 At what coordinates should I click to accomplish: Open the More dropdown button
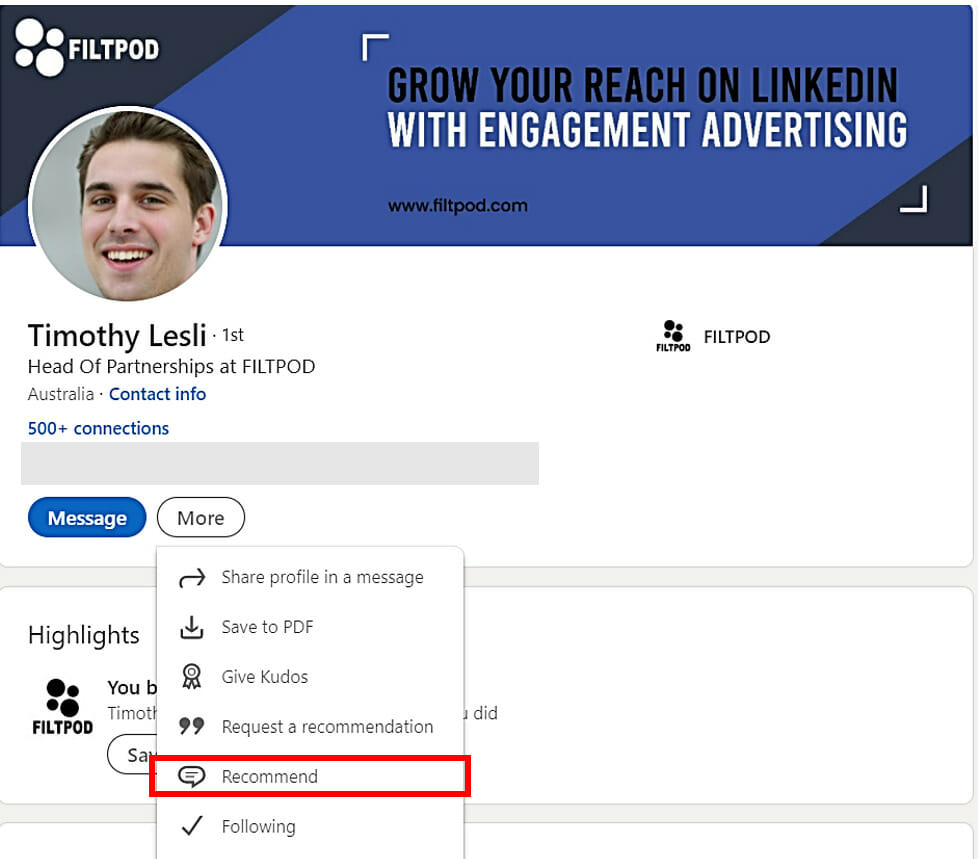[x=201, y=517]
